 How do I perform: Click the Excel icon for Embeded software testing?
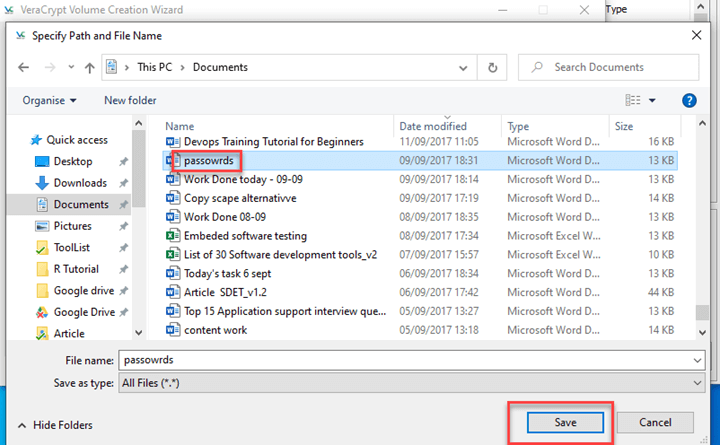[174, 236]
